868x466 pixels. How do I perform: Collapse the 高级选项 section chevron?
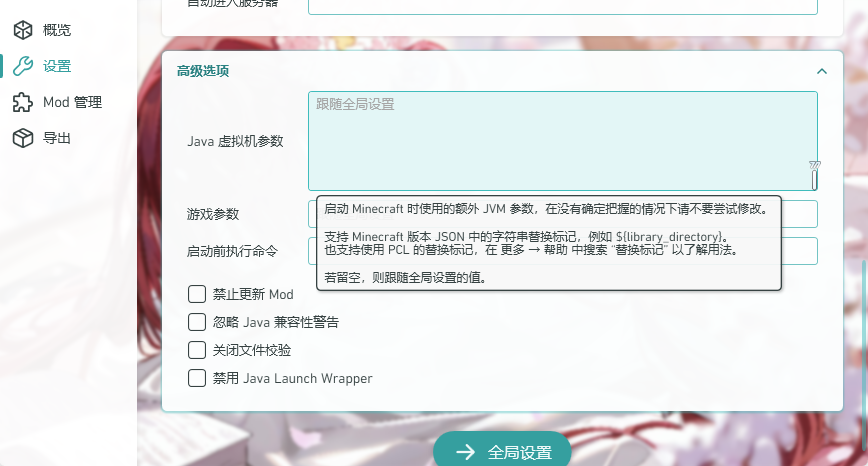pyautogui.click(x=822, y=71)
